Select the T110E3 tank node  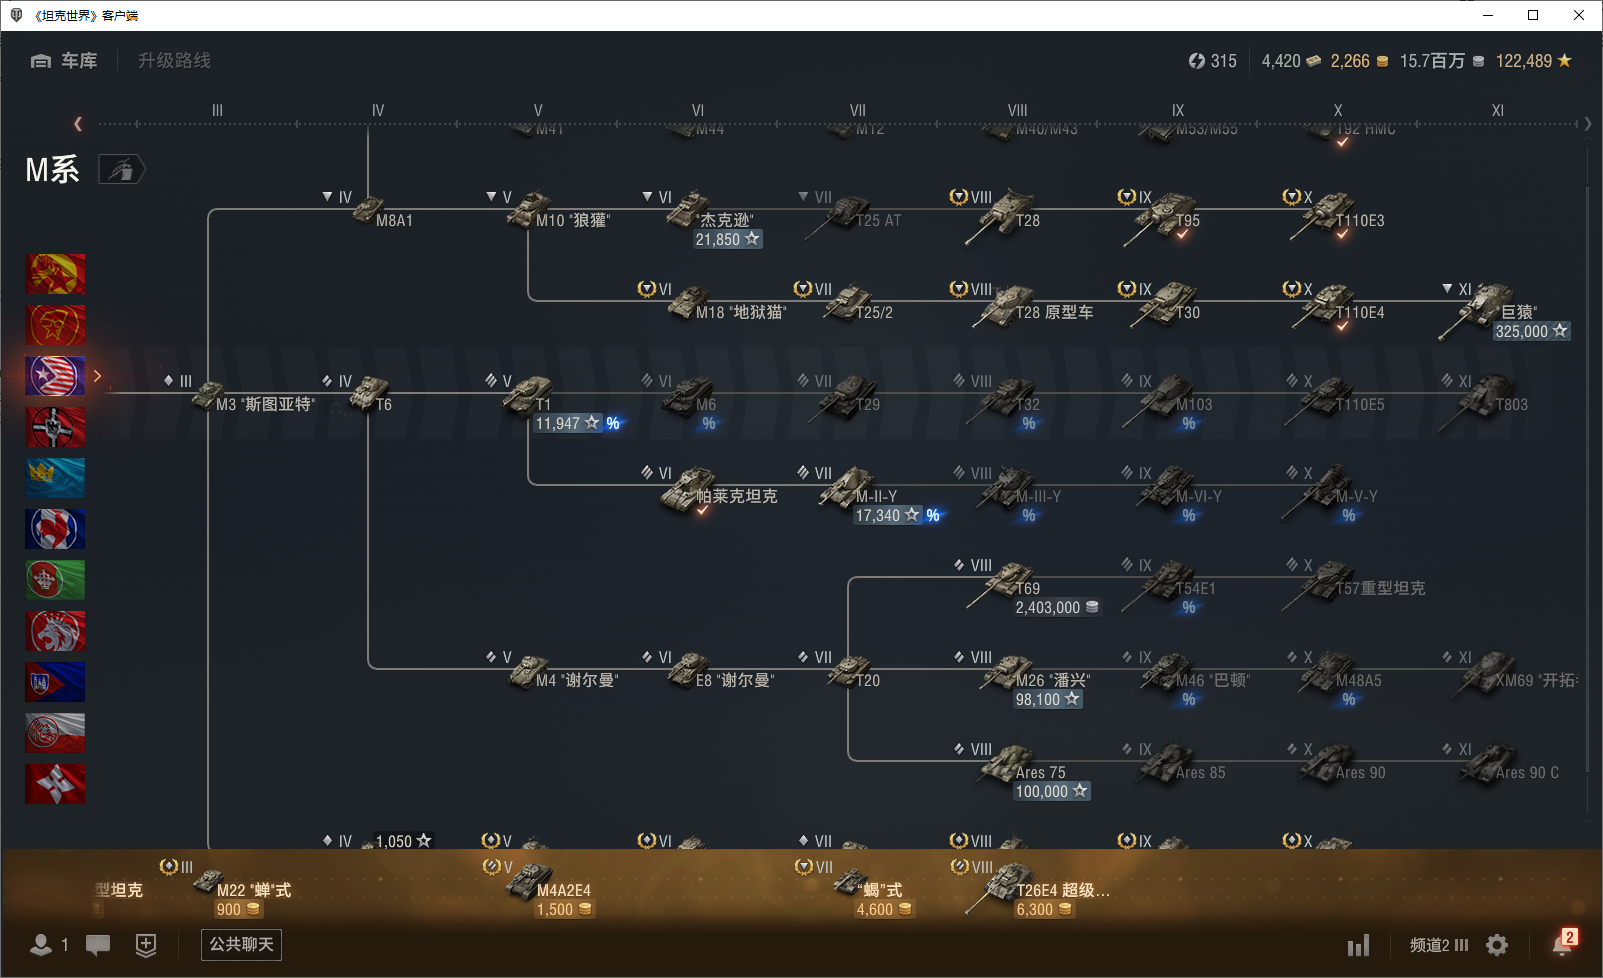pyautogui.click(x=1338, y=216)
